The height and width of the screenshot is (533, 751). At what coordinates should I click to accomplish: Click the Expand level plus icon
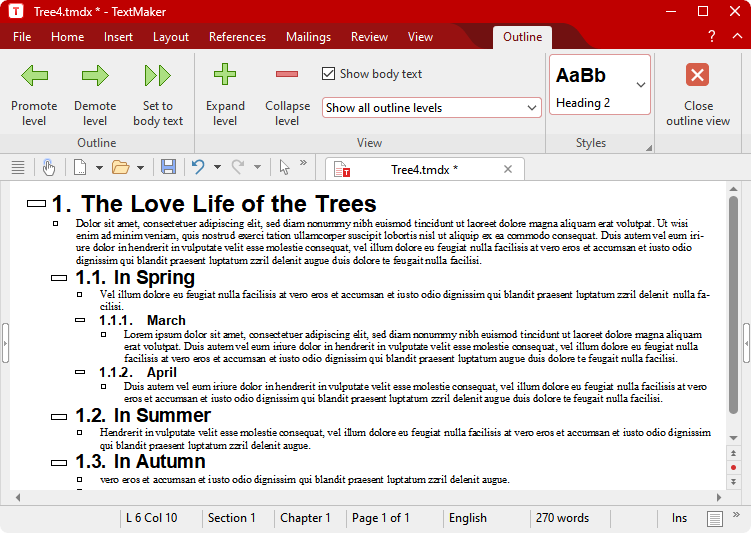[x=225, y=74]
